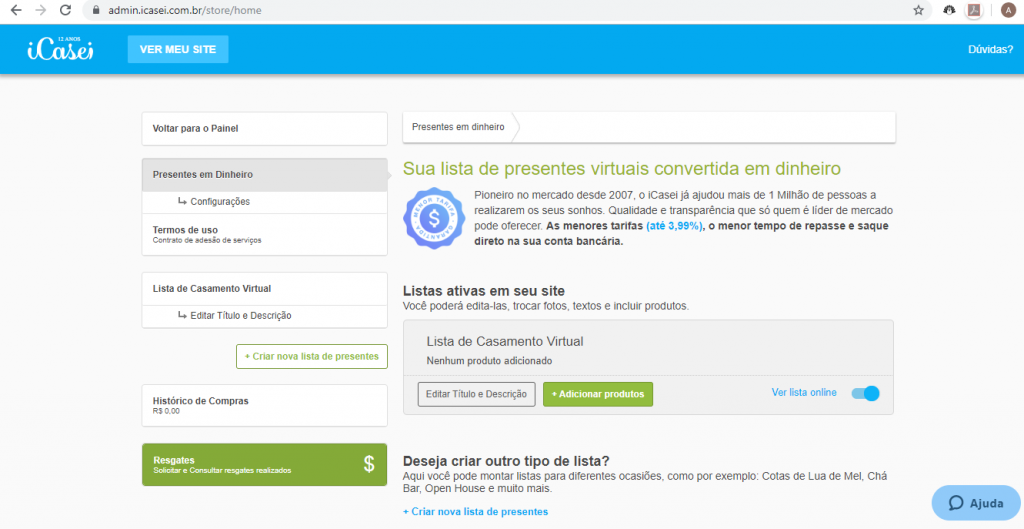1024x529 pixels.
Task: Bookmark page with the star icon
Action: point(918,10)
